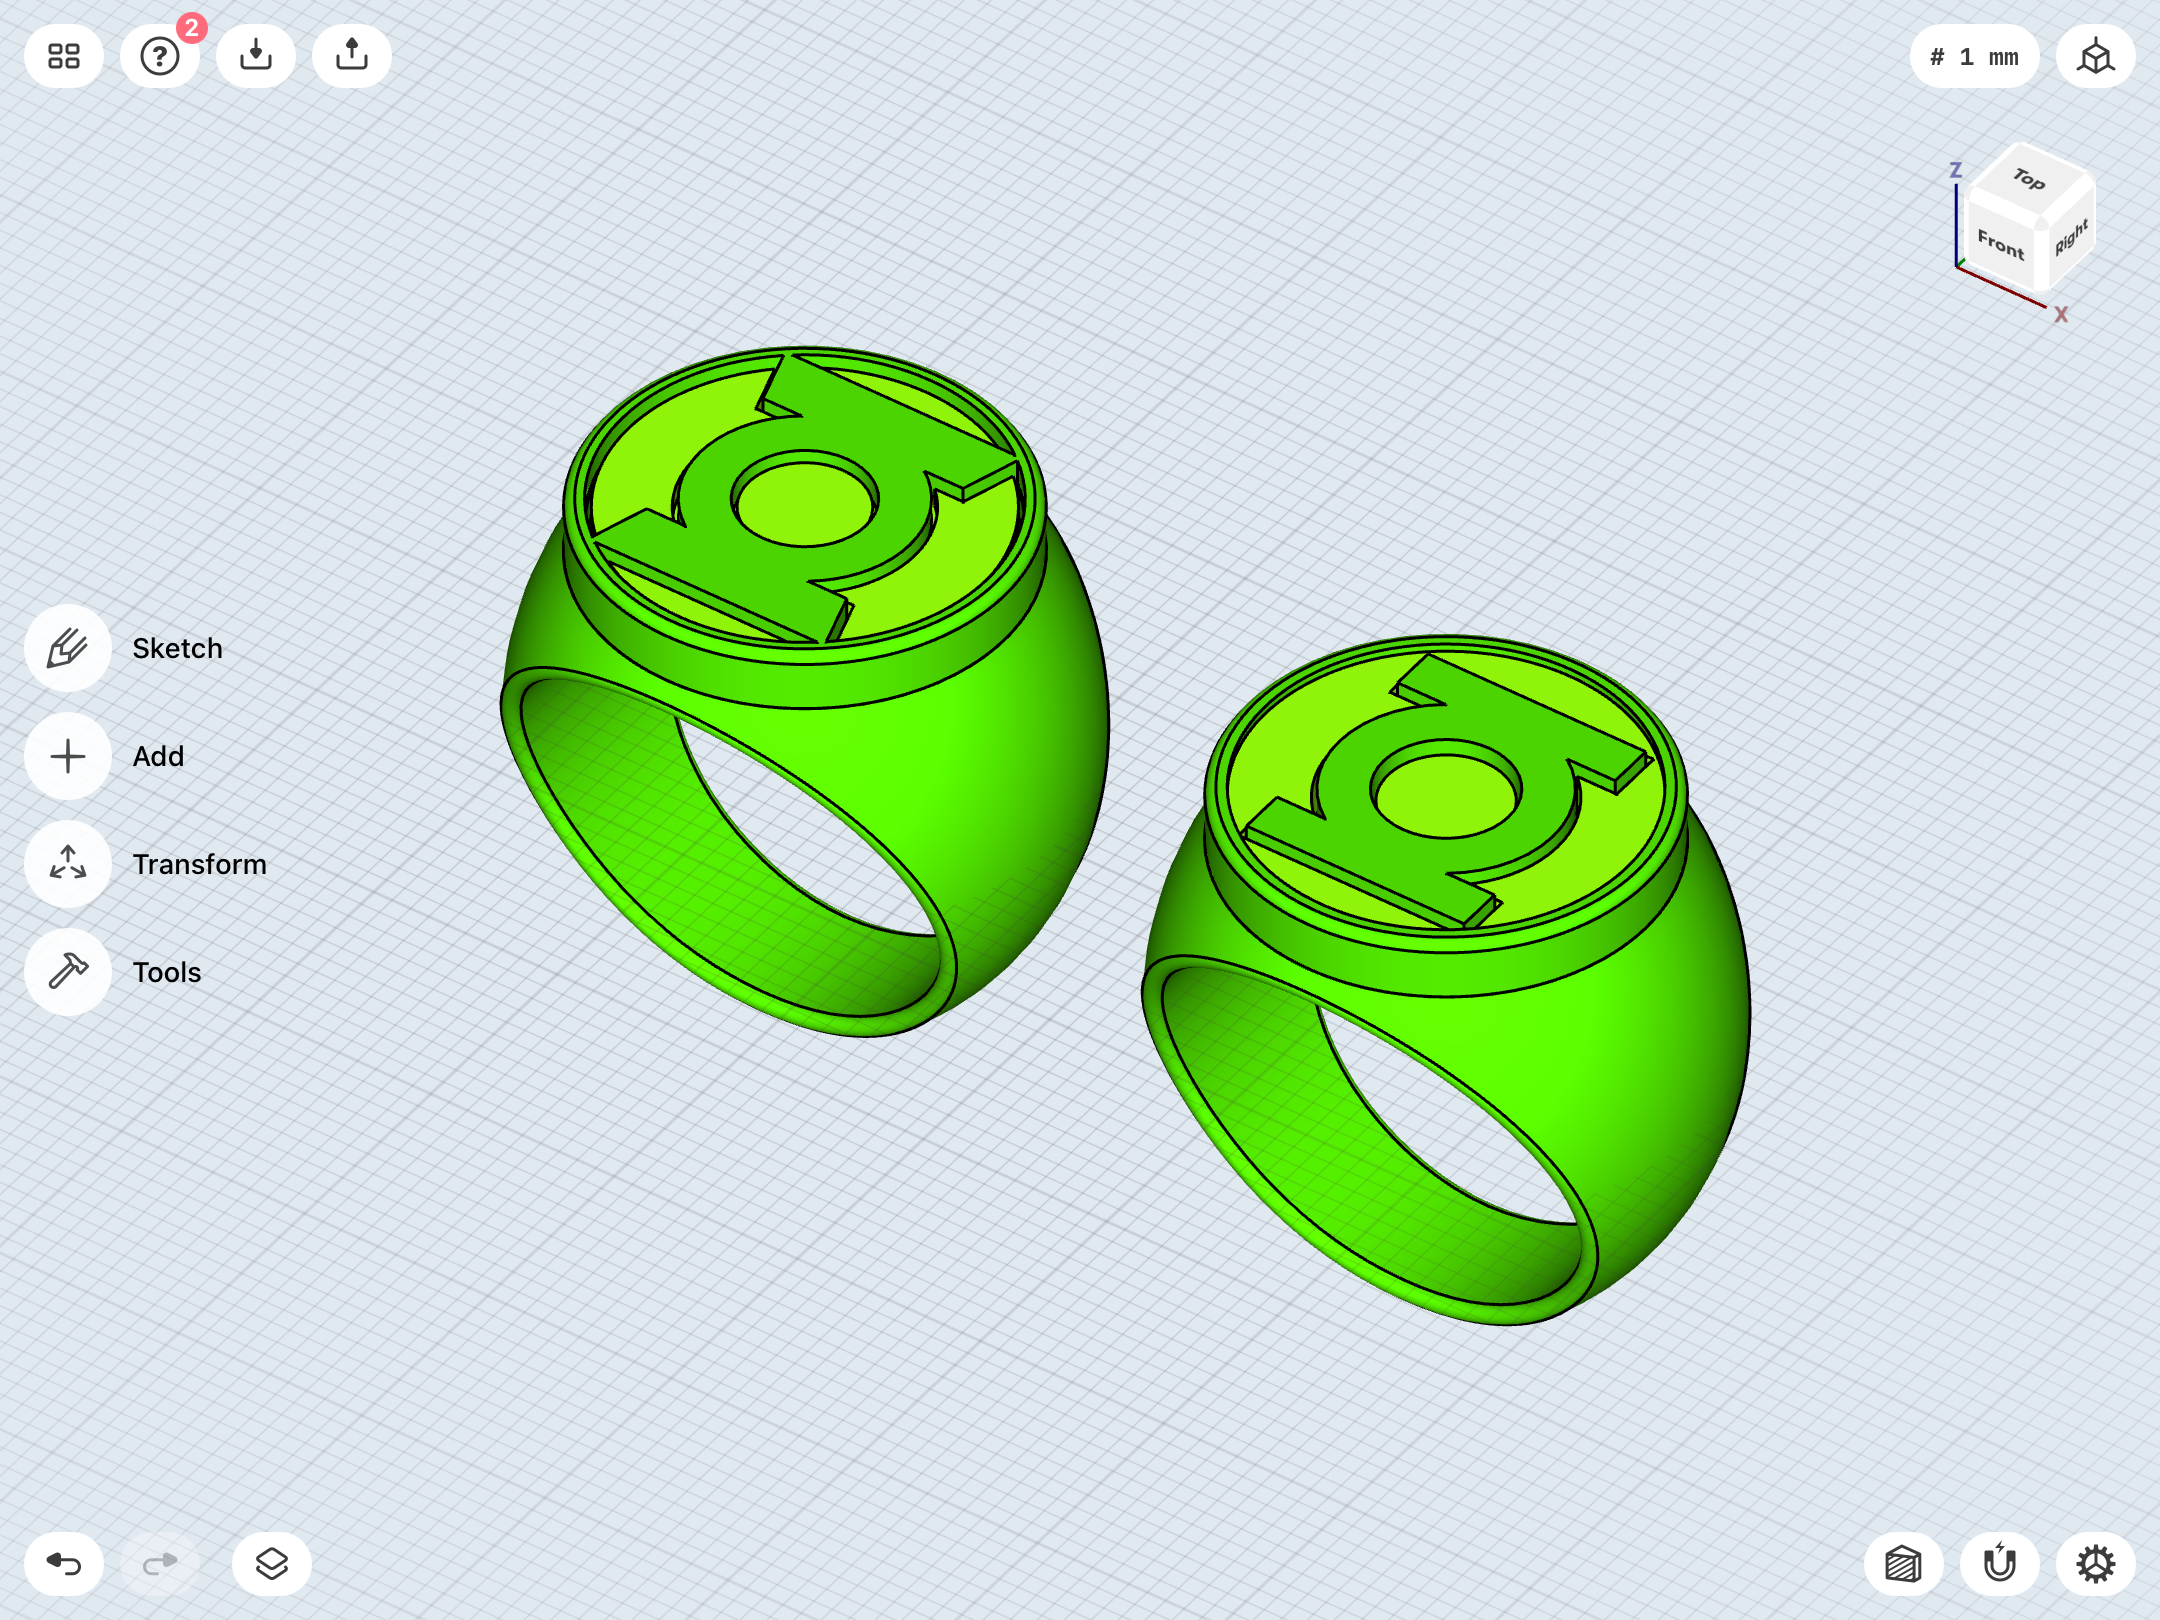Open the Transform menu label
The height and width of the screenshot is (1620, 2160).
199,864
